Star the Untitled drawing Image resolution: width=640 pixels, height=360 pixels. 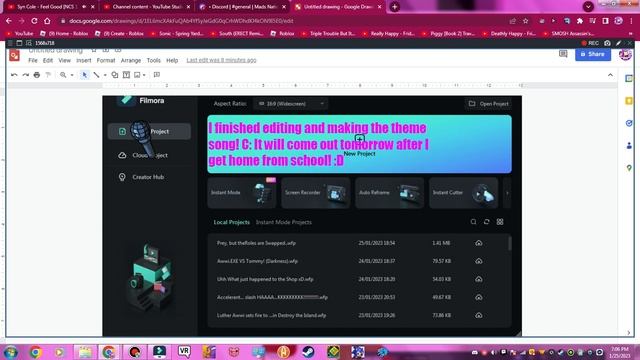tap(94, 51)
